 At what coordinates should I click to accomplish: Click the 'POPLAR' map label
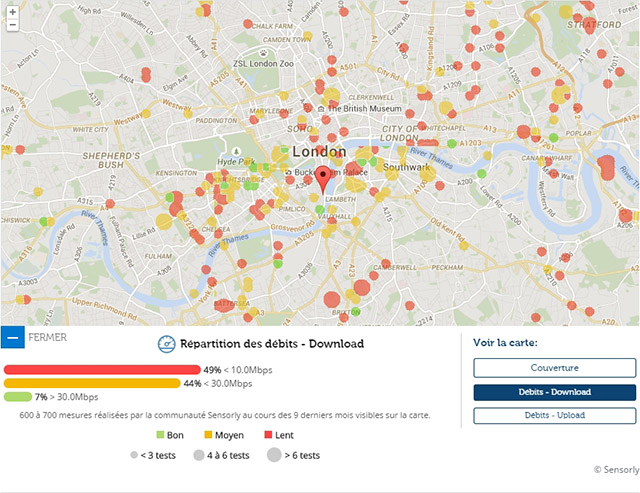[578, 133]
